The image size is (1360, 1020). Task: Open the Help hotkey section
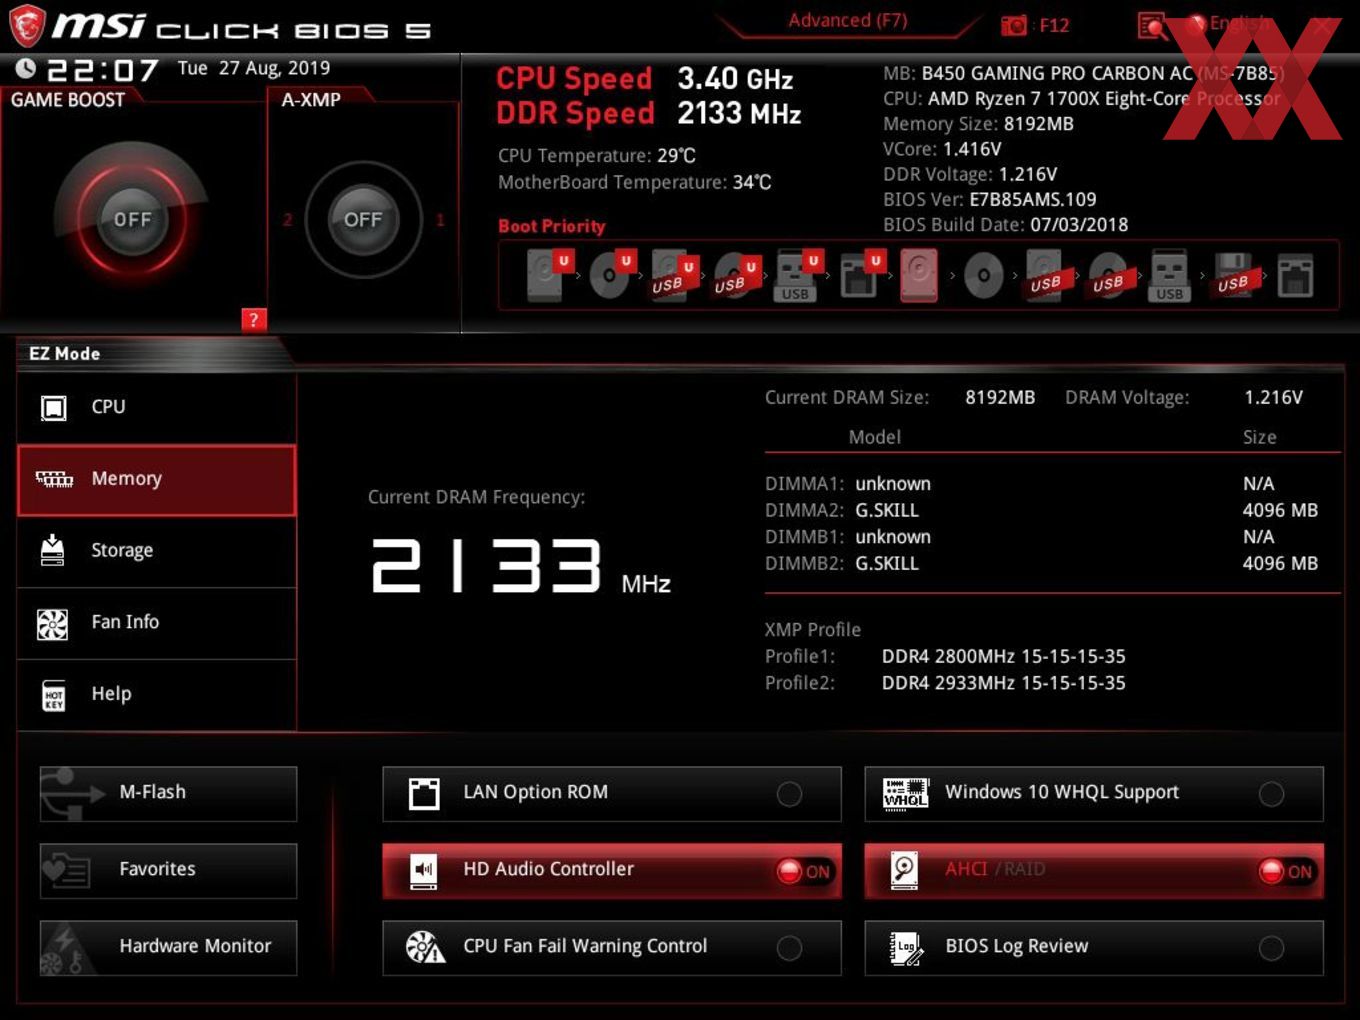[157, 694]
